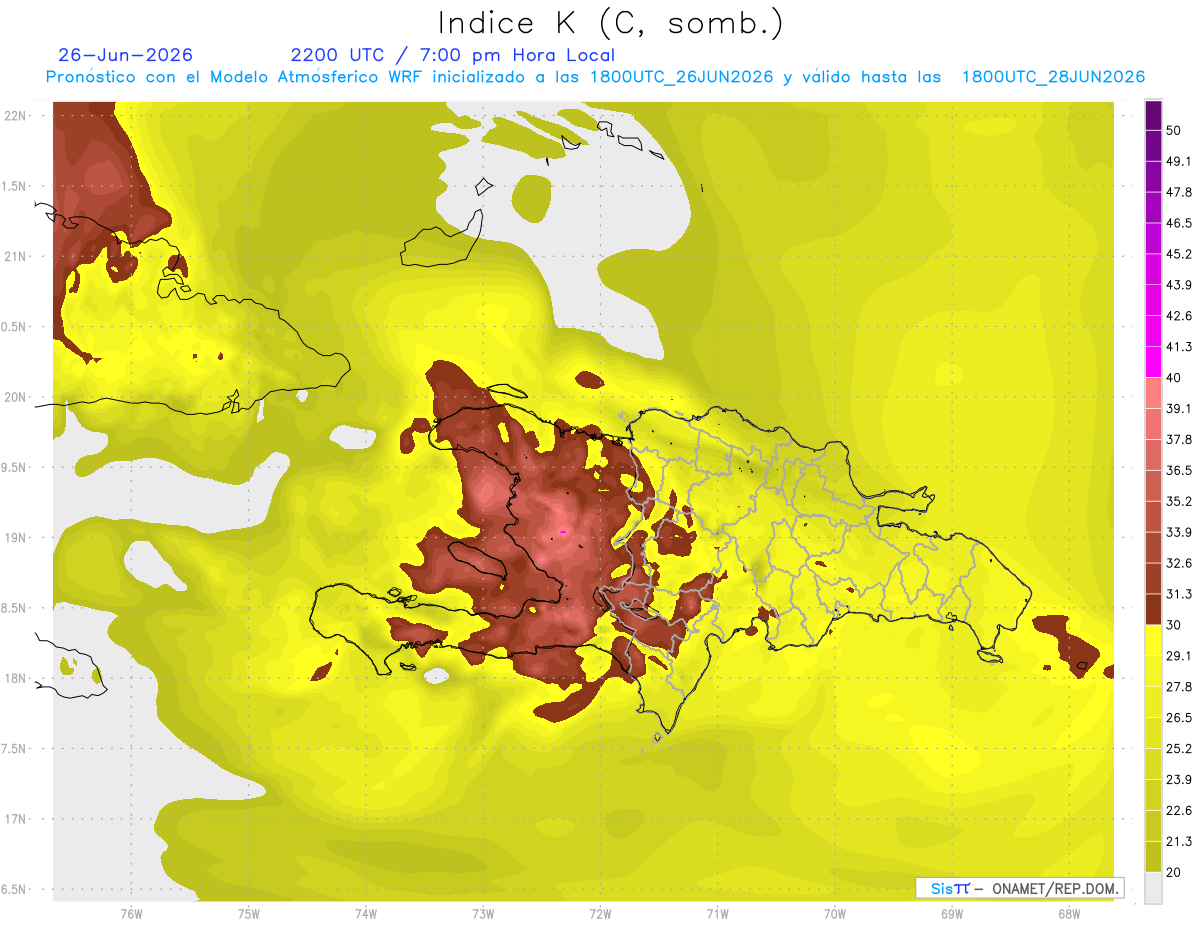
Task: Click the "43.9" color scale value
Action: 1179,285
